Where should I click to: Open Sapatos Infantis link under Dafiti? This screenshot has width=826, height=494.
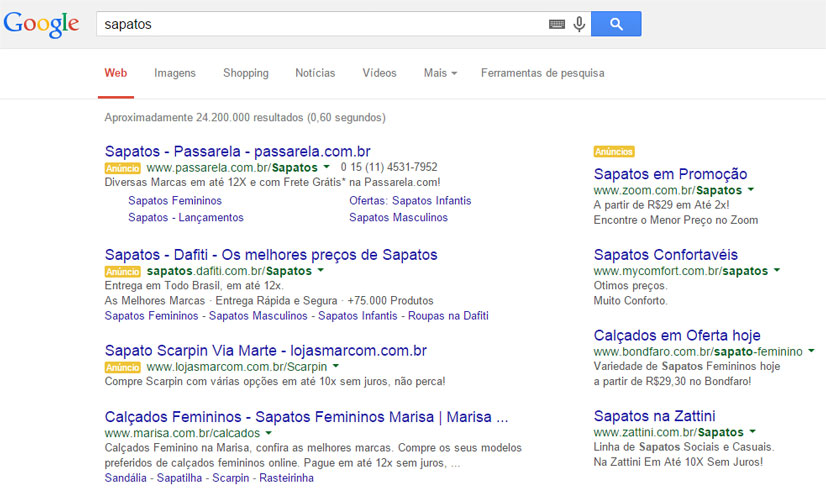click(x=358, y=315)
